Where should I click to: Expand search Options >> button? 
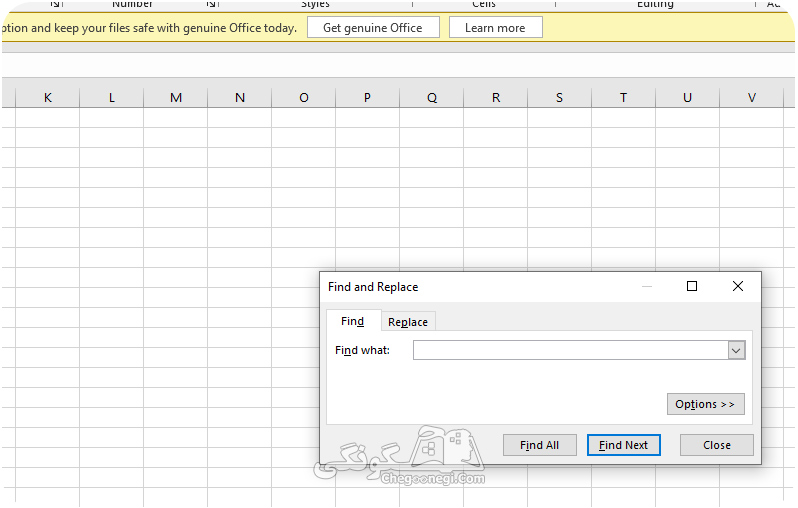[x=705, y=404]
